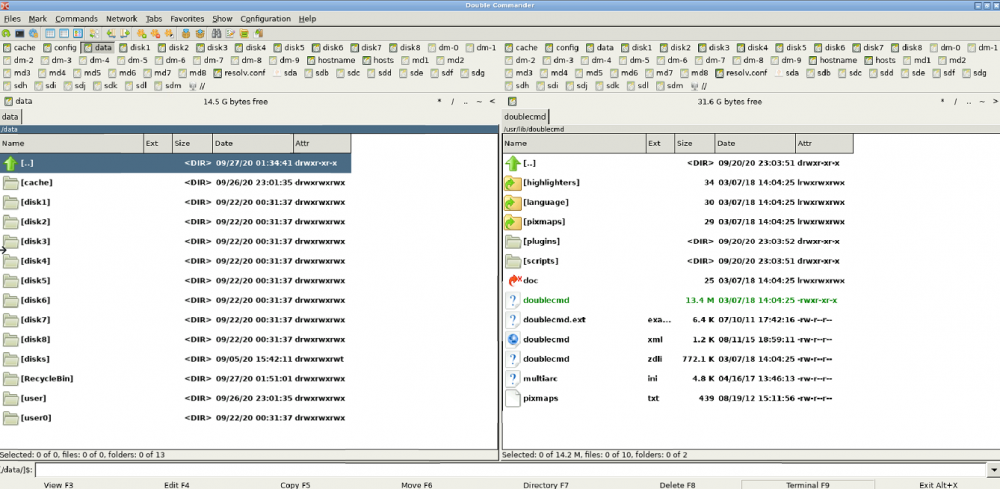The height and width of the screenshot is (489, 1000).
Task: Select the doublecmd tab in right panel
Action: (525, 117)
